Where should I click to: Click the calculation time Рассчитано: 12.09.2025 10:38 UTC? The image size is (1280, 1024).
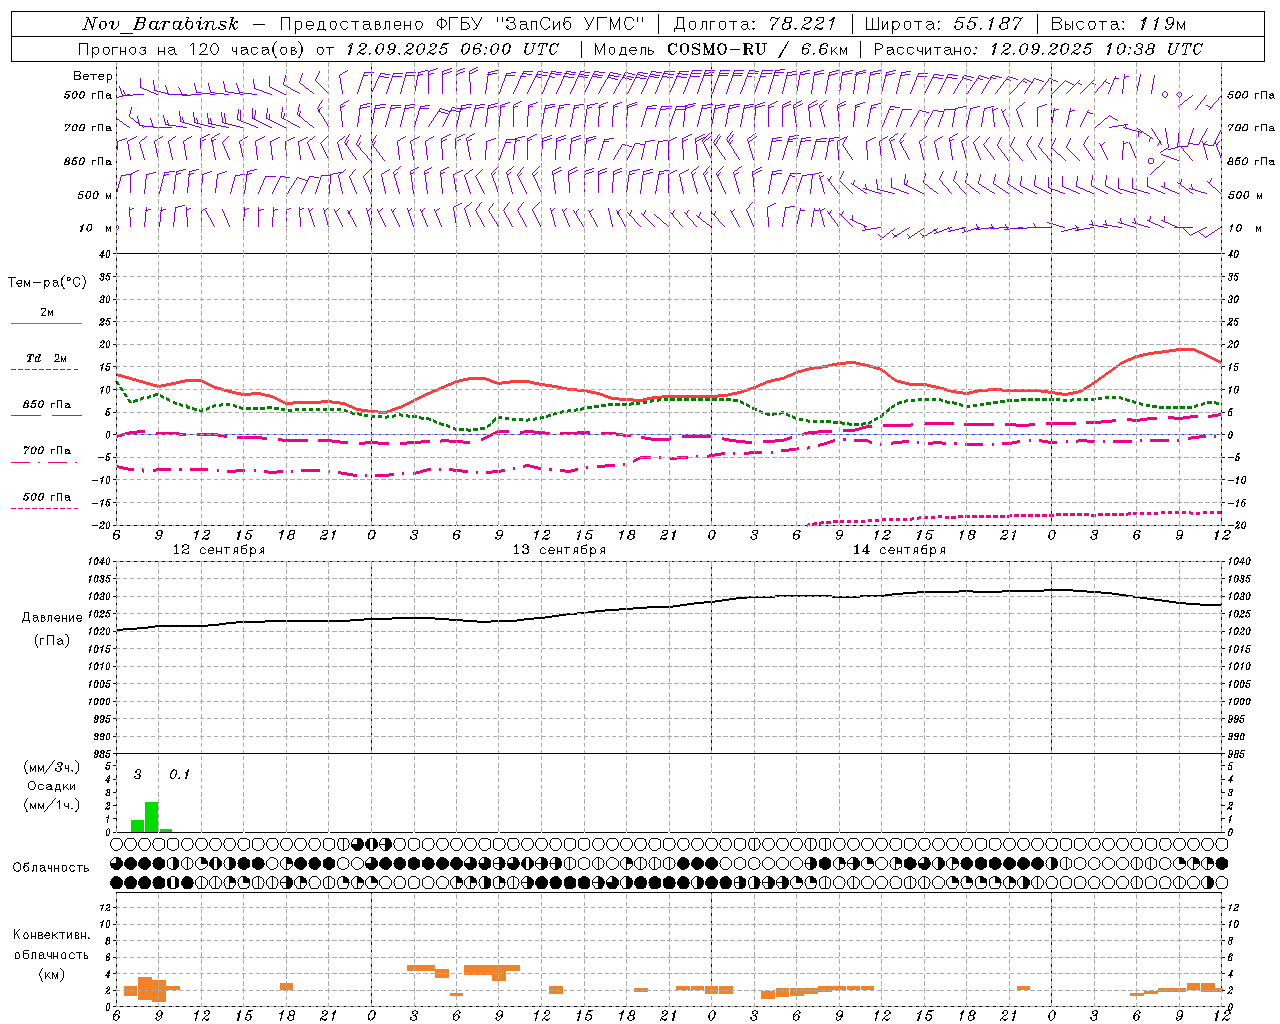(1038, 49)
